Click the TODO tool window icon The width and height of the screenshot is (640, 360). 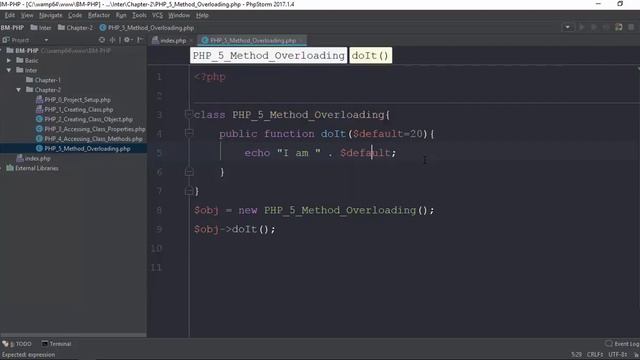pyautogui.click(x=5, y=344)
